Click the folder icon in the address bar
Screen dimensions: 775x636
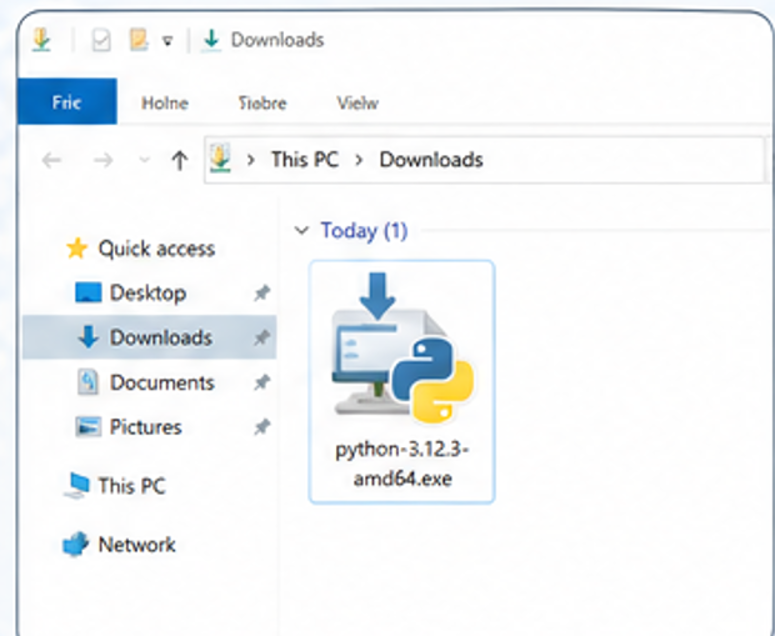pyautogui.click(x=220, y=158)
